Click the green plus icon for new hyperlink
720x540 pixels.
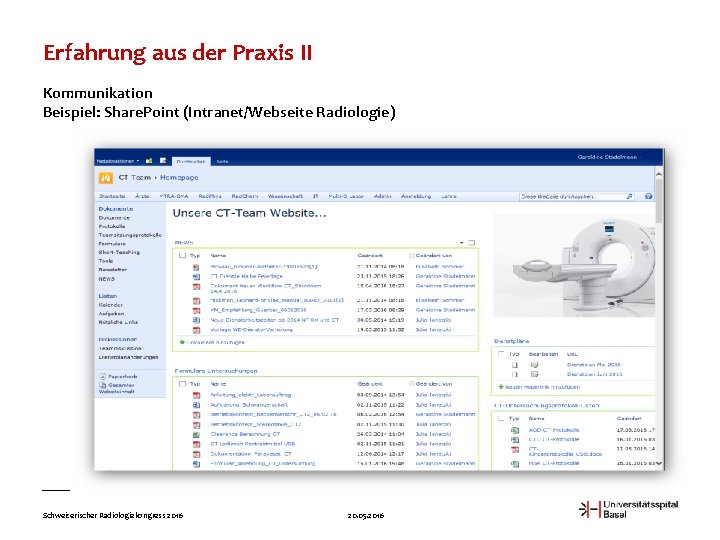[x=501, y=387]
